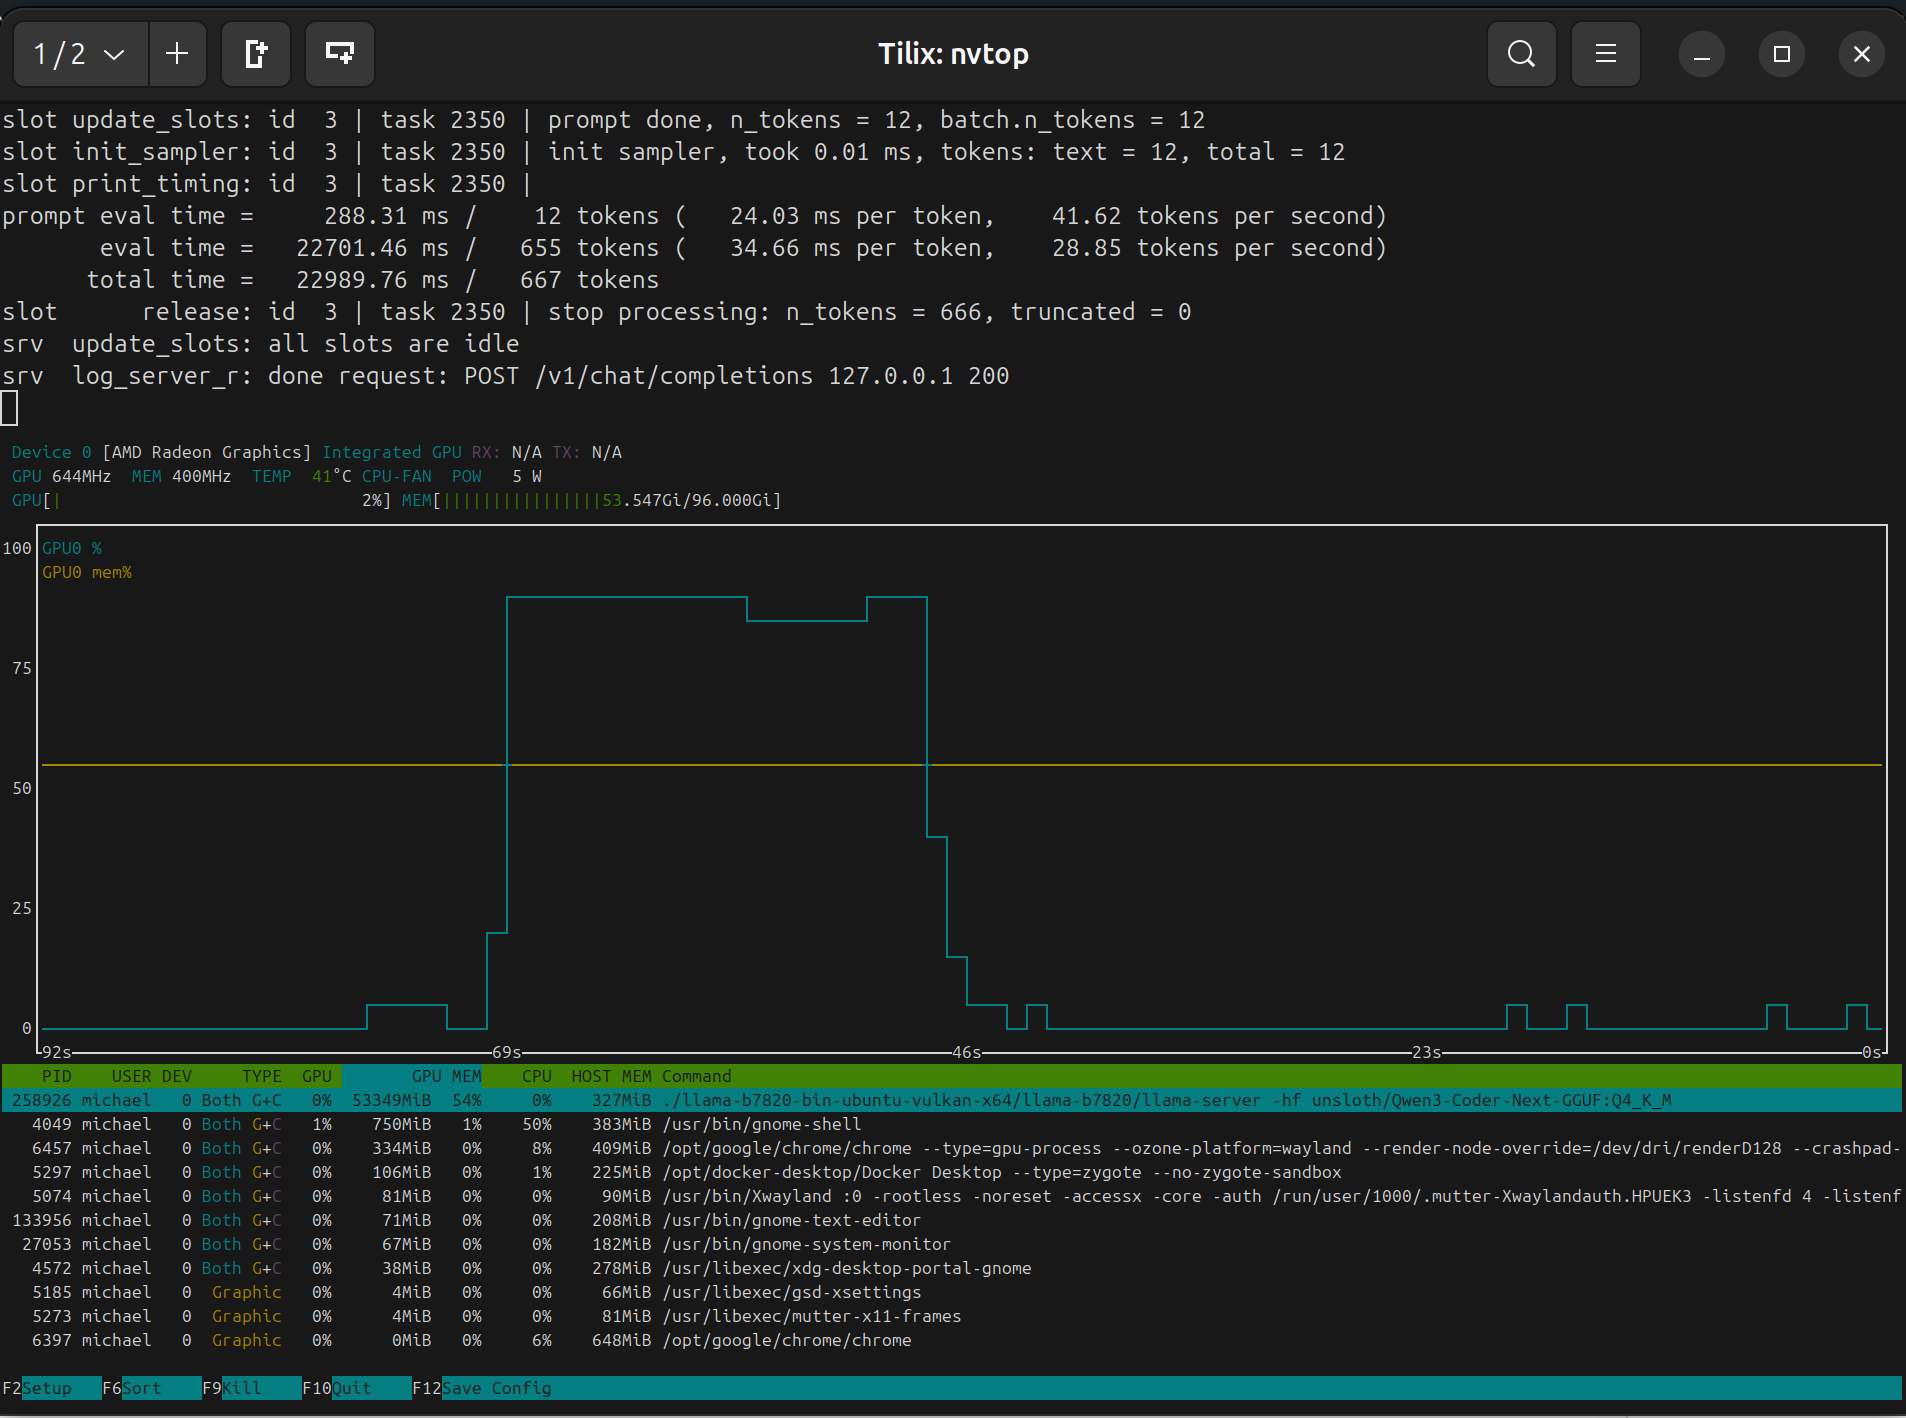
Task: Click the add terminal right icon
Action: 256,54
